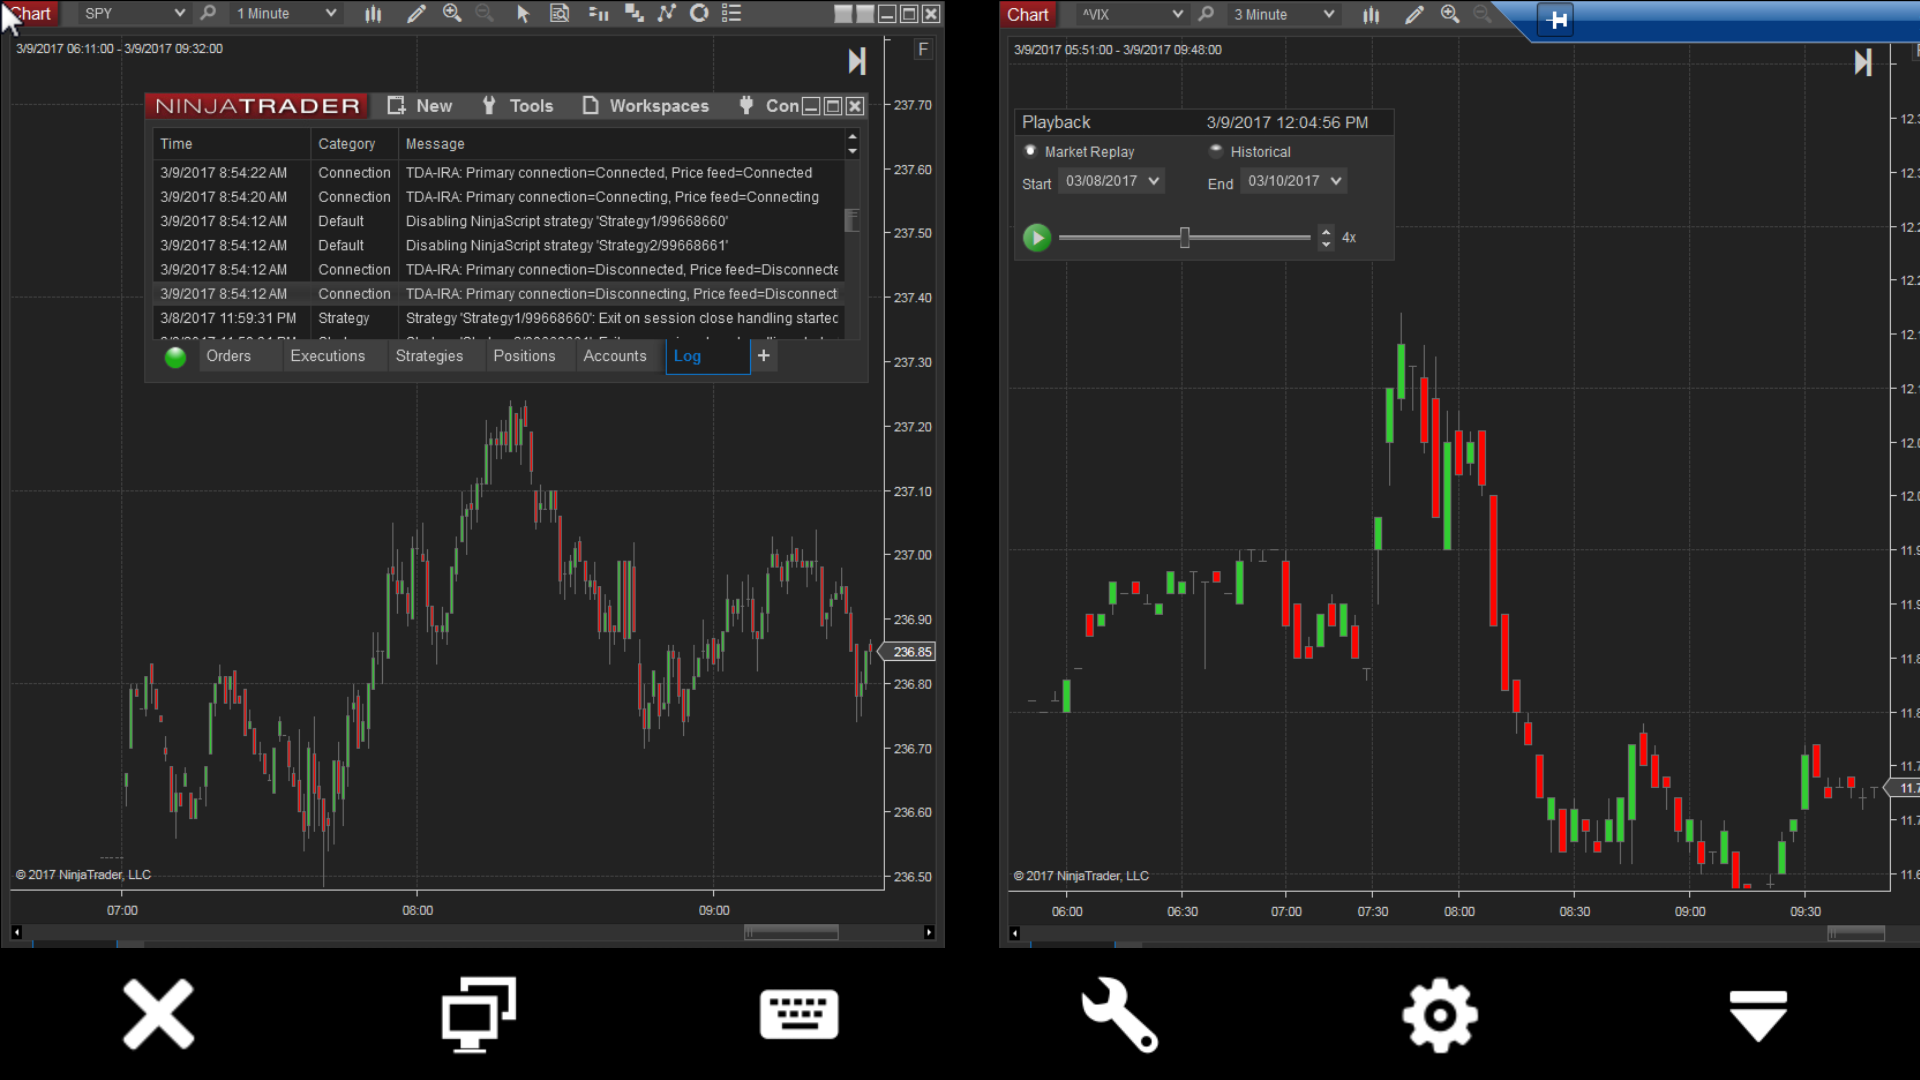Click the reload data circular icon
The width and height of the screenshot is (1920, 1080).
(x=700, y=14)
